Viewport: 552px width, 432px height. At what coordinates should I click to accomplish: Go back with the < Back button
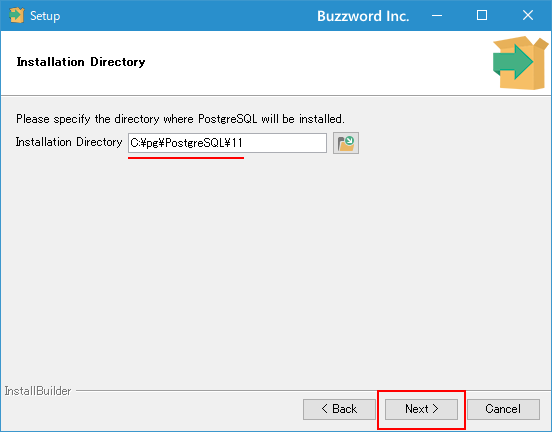click(x=339, y=409)
